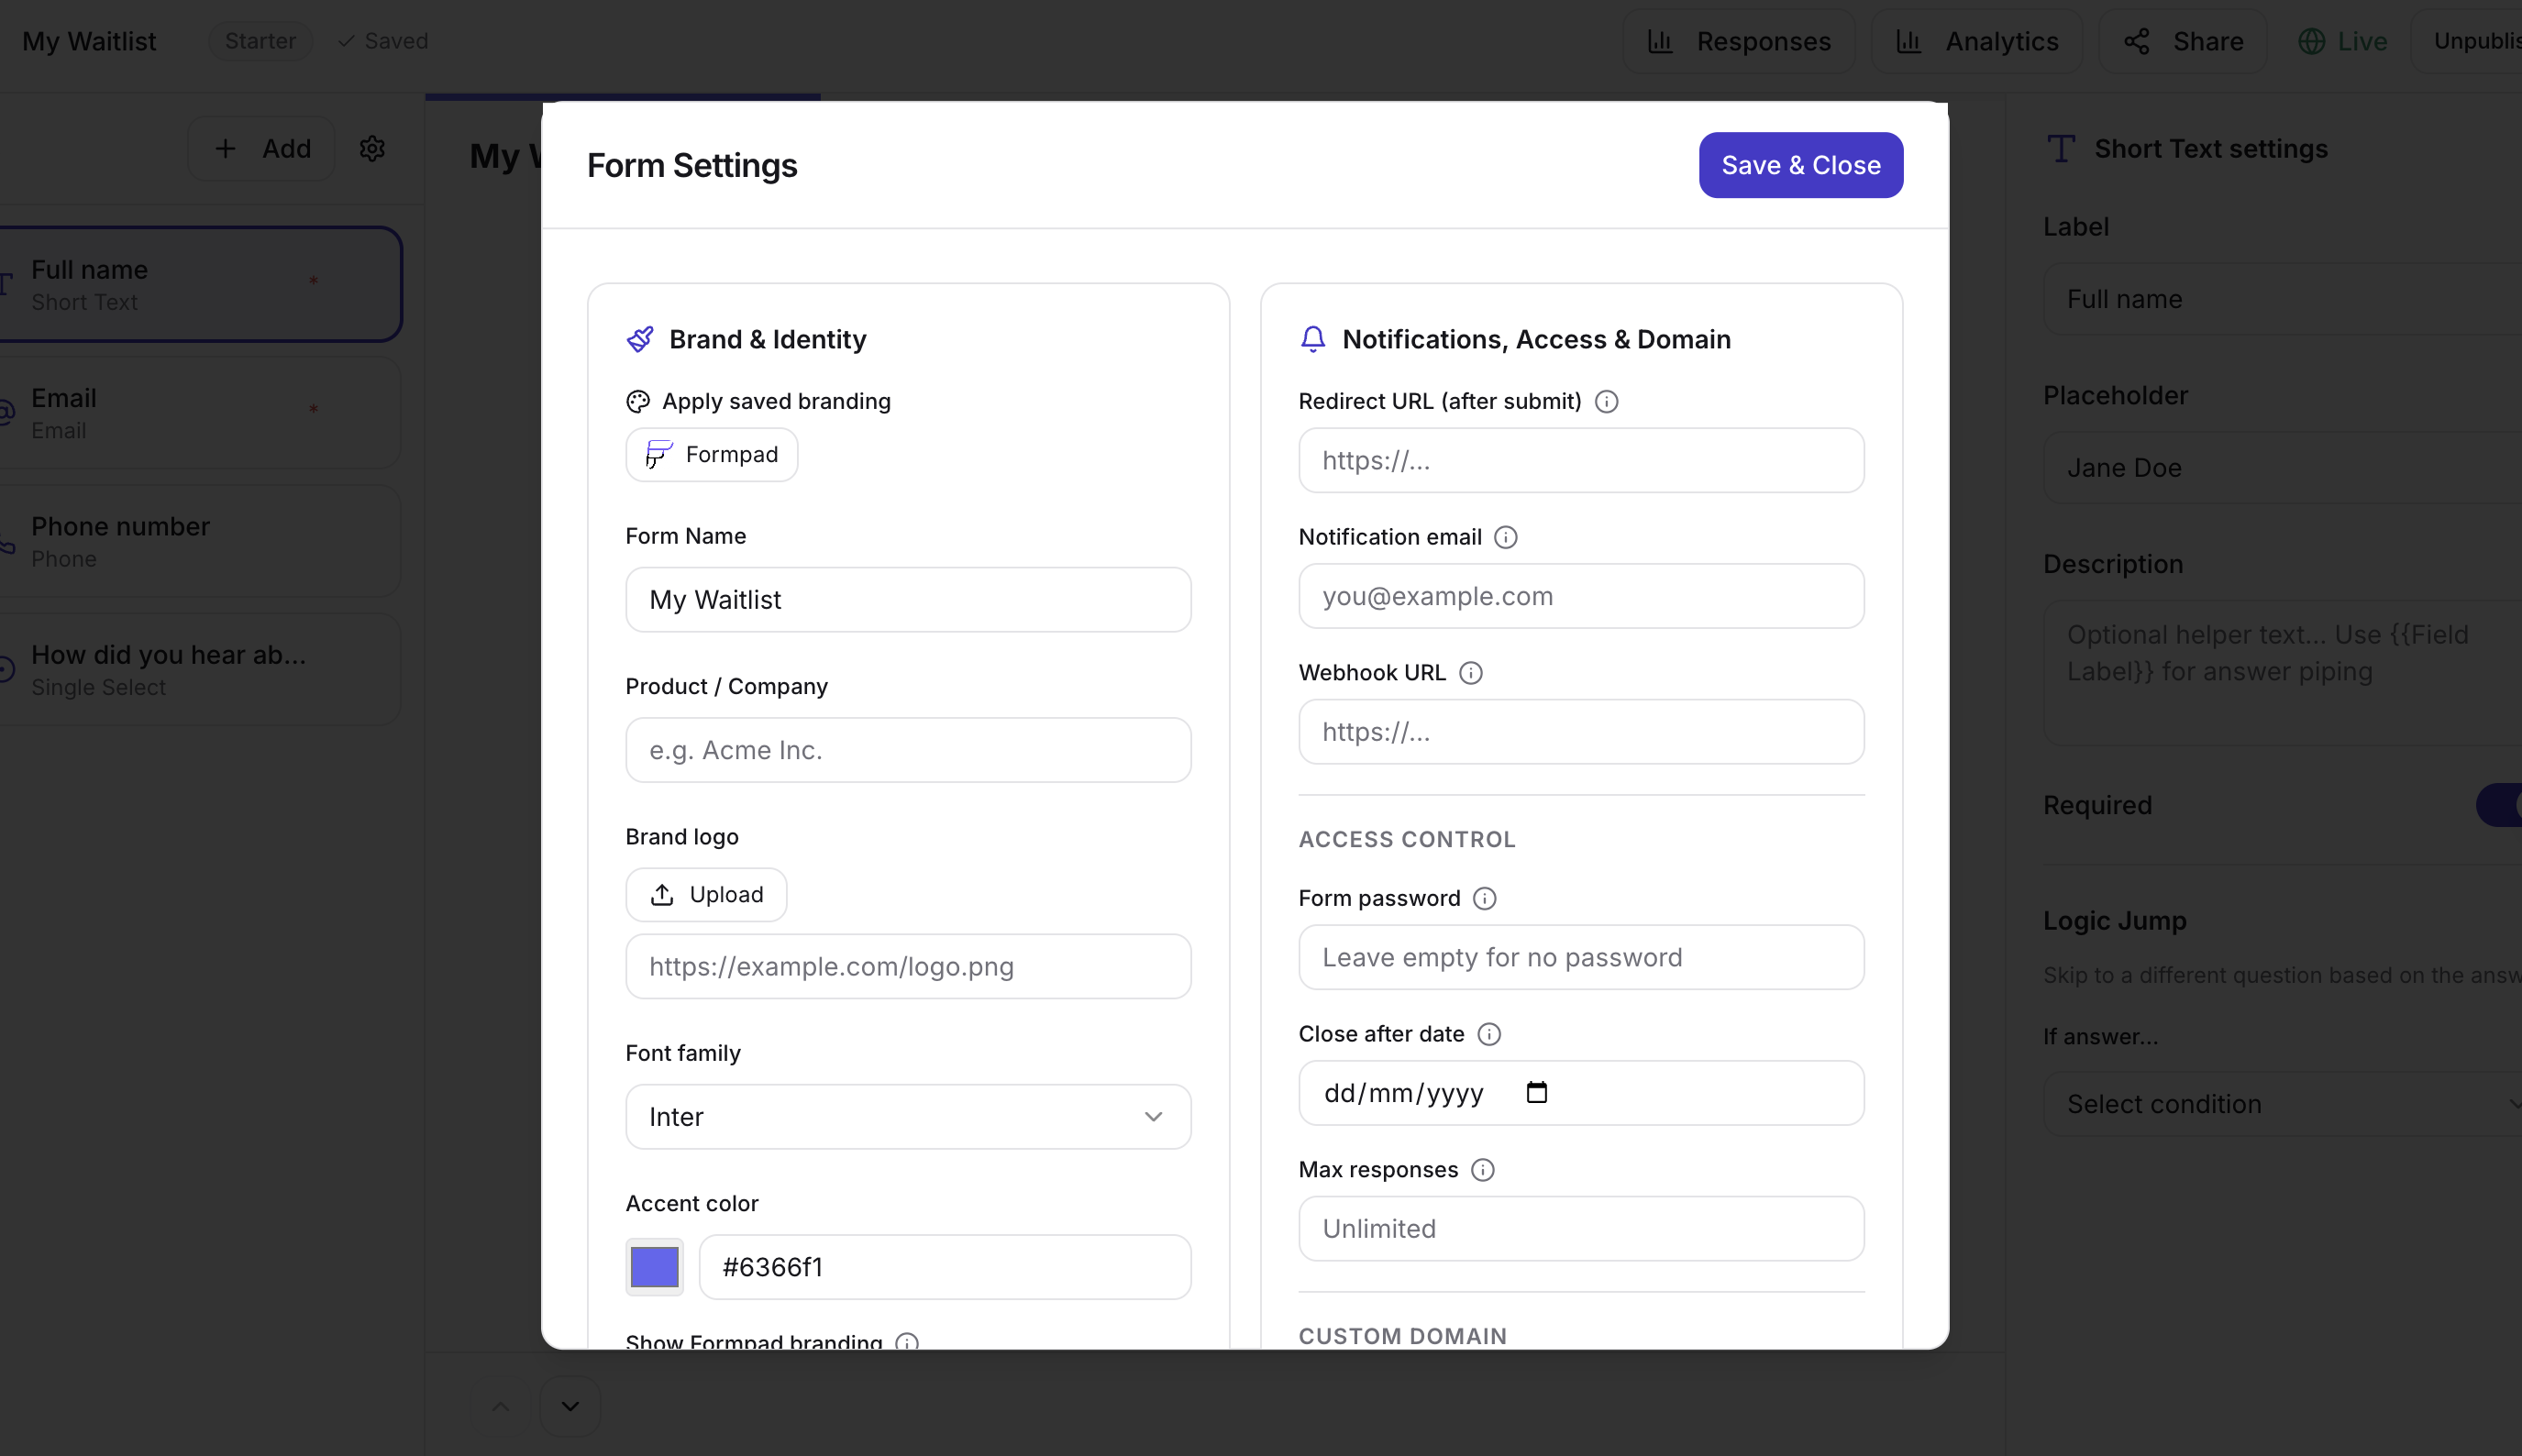Click the Notification email info icon

pyautogui.click(x=1505, y=537)
